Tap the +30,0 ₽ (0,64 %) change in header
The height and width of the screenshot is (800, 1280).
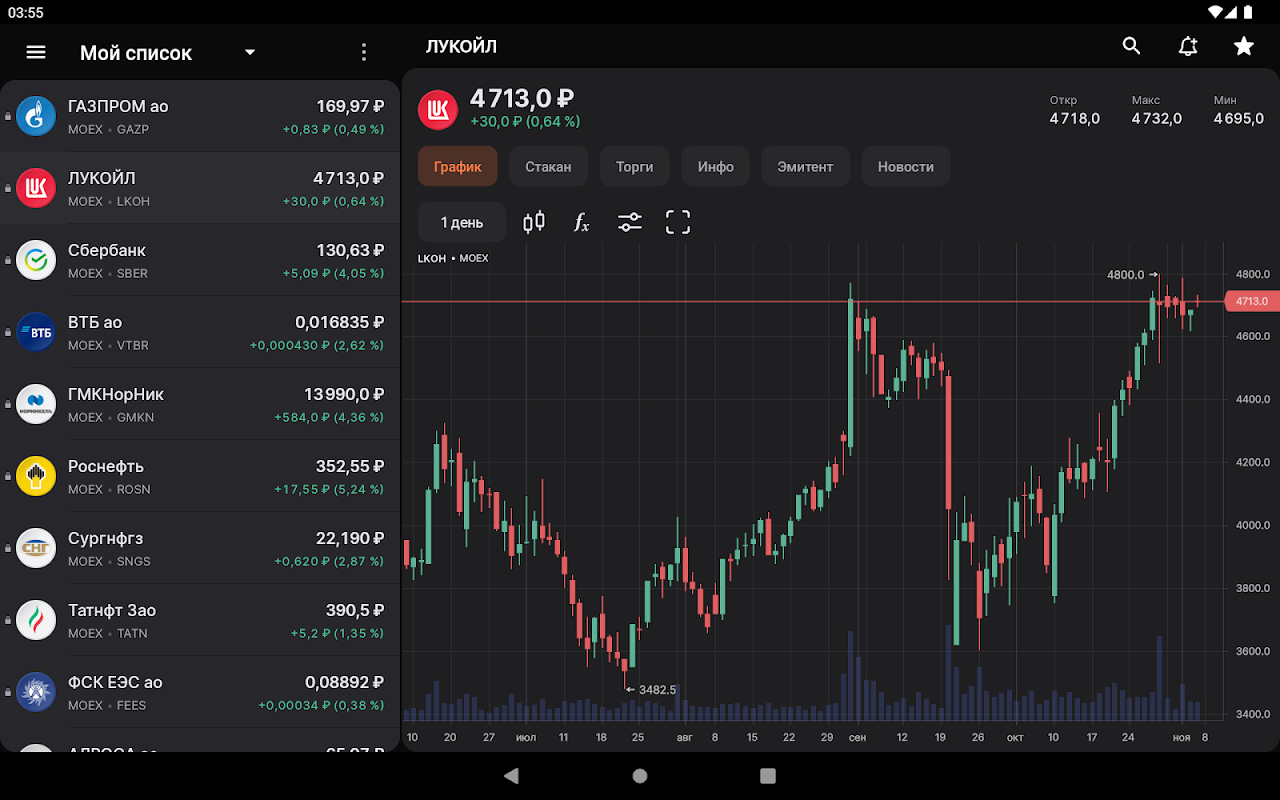(525, 121)
